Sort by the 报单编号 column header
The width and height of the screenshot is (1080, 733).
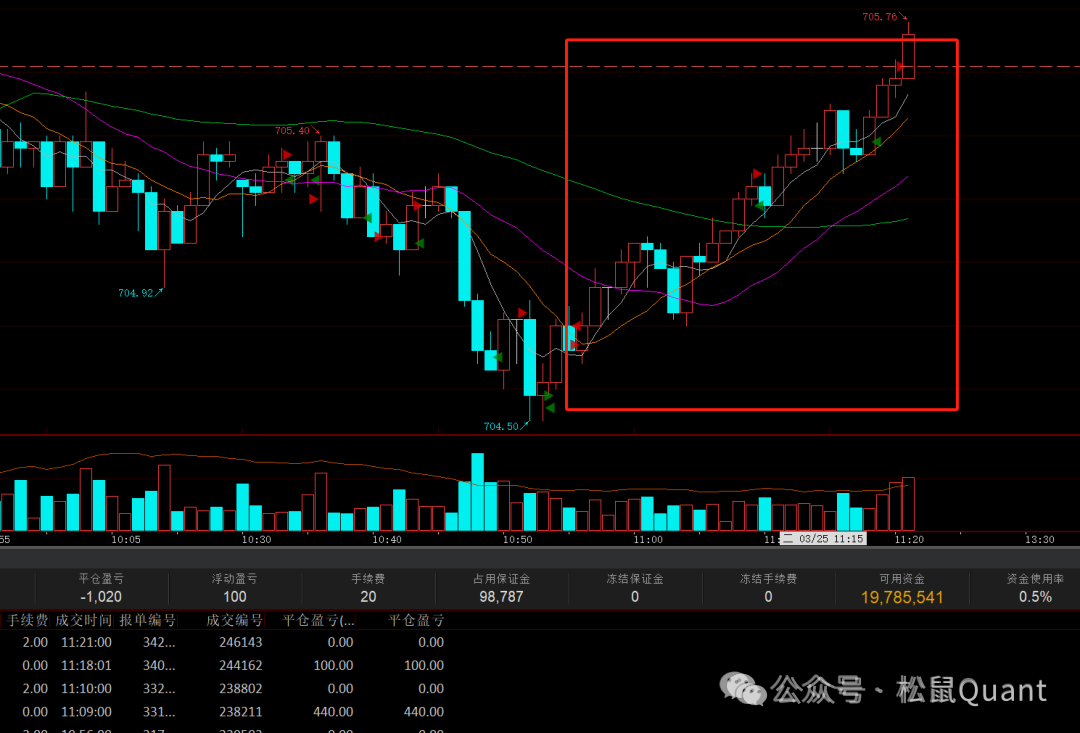[x=147, y=620]
